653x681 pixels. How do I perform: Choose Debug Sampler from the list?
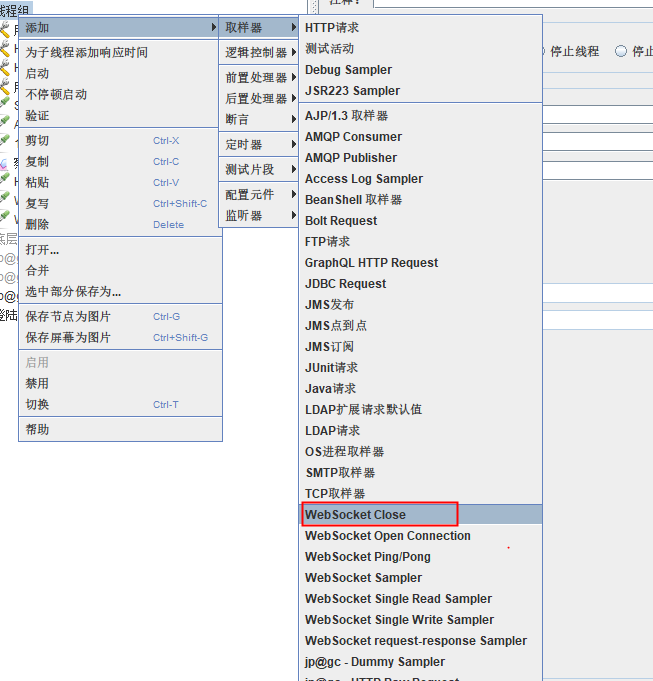(348, 70)
